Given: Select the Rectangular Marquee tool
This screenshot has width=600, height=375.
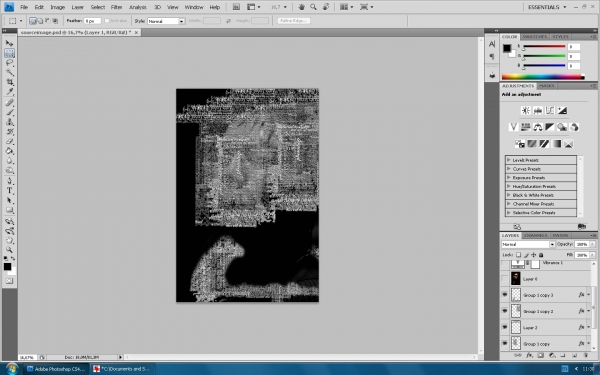Looking at the screenshot, I should coord(10,53).
